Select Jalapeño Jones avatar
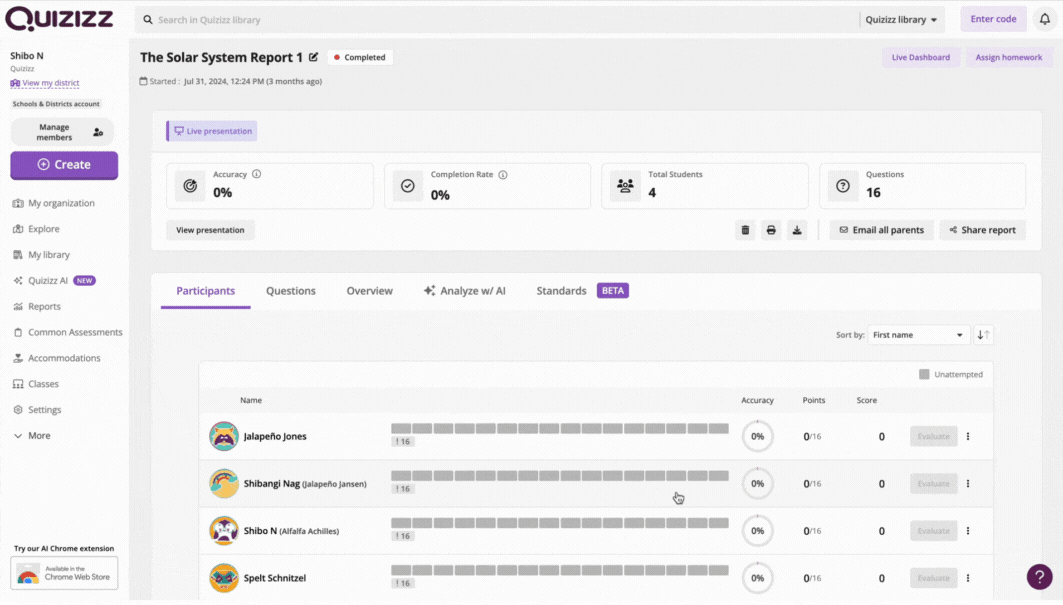1063x605 pixels. [224, 436]
